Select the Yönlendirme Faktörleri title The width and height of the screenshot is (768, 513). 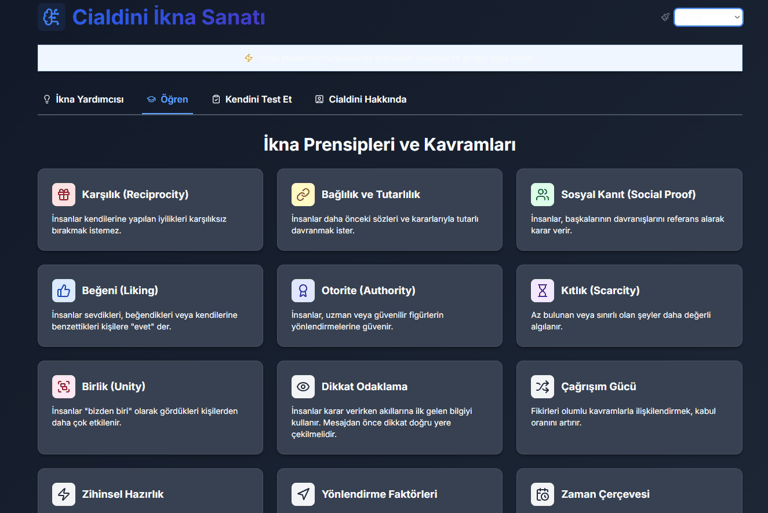[x=379, y=494]
